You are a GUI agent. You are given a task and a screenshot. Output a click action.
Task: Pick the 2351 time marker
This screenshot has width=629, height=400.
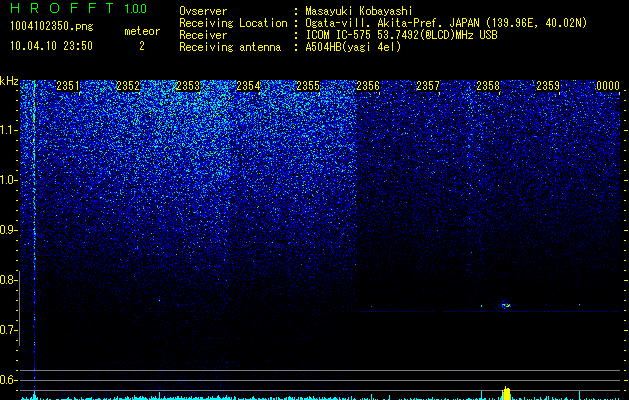[68, 86]
